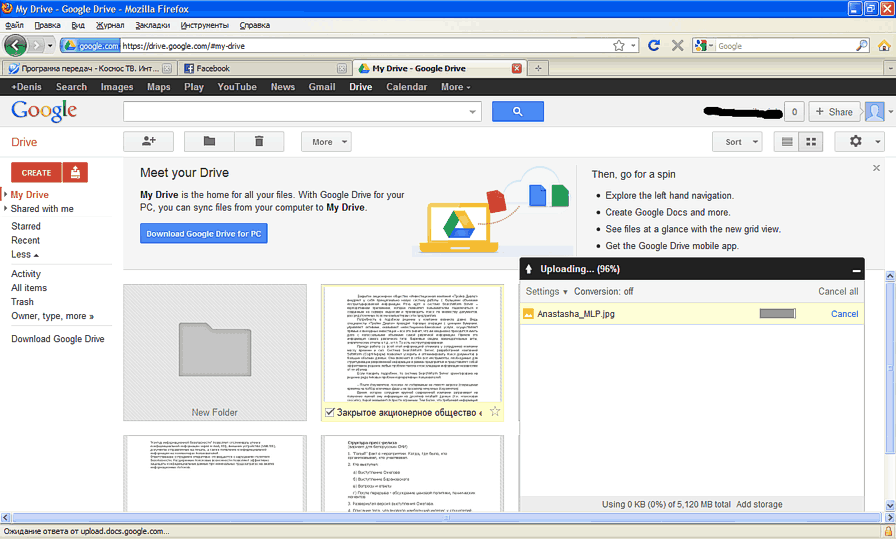Uncheck the Закрытое акционерное общество checkbox
This screenshot has width=896, height=539.
click(x=330, y=412)
